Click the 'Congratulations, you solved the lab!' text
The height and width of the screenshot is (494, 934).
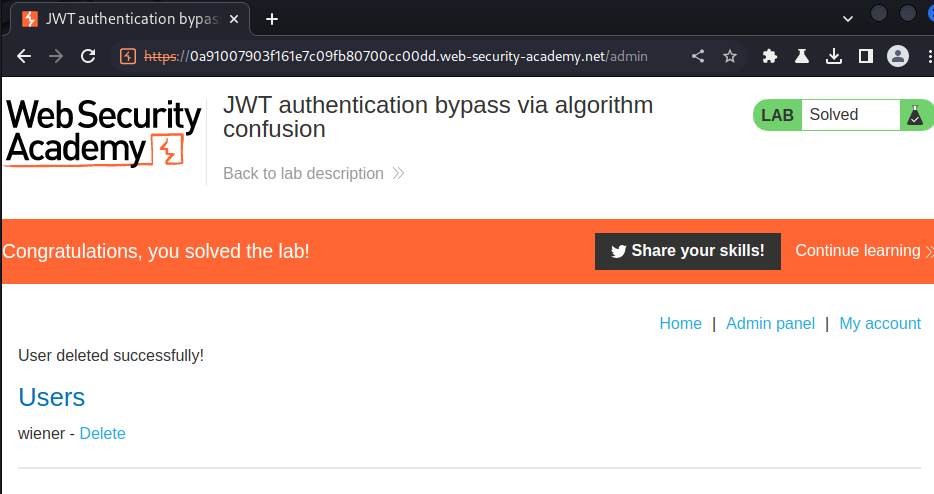155,251
